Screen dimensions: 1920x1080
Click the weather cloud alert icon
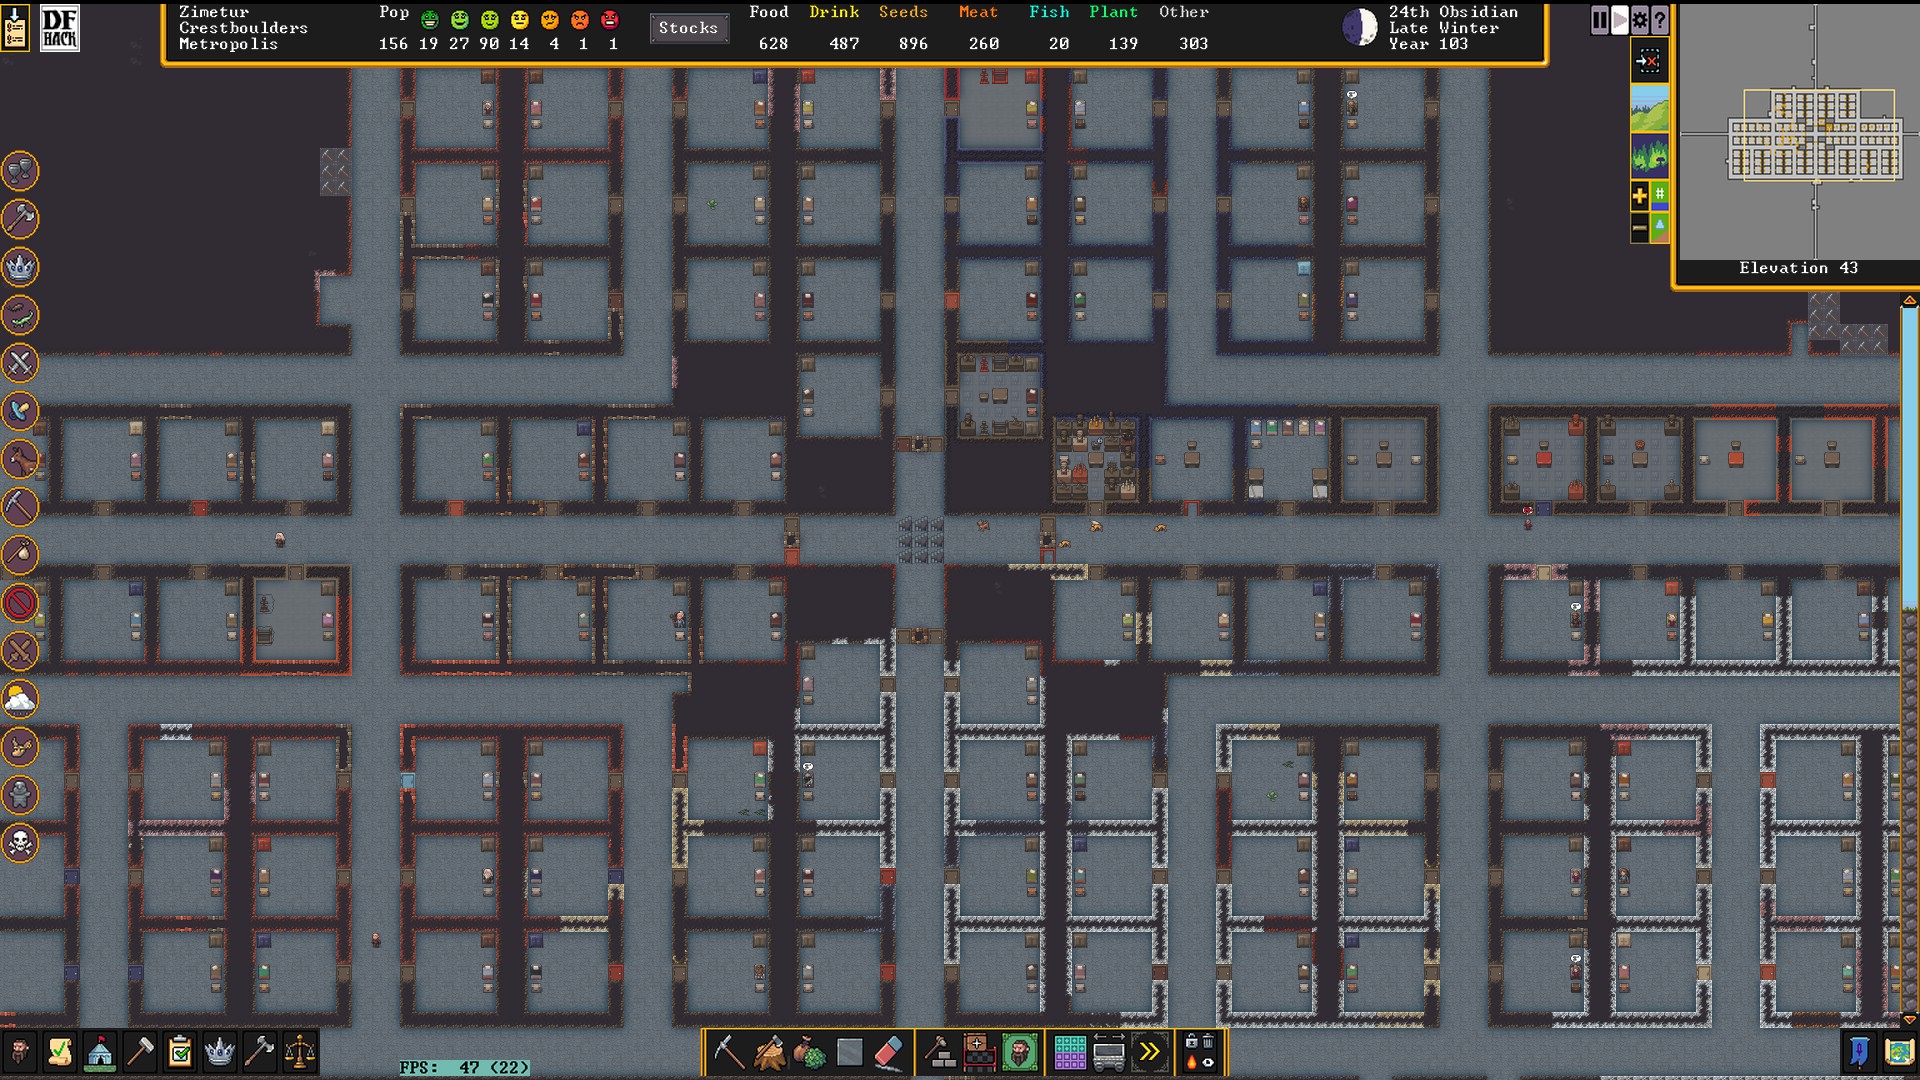point(20,699)
